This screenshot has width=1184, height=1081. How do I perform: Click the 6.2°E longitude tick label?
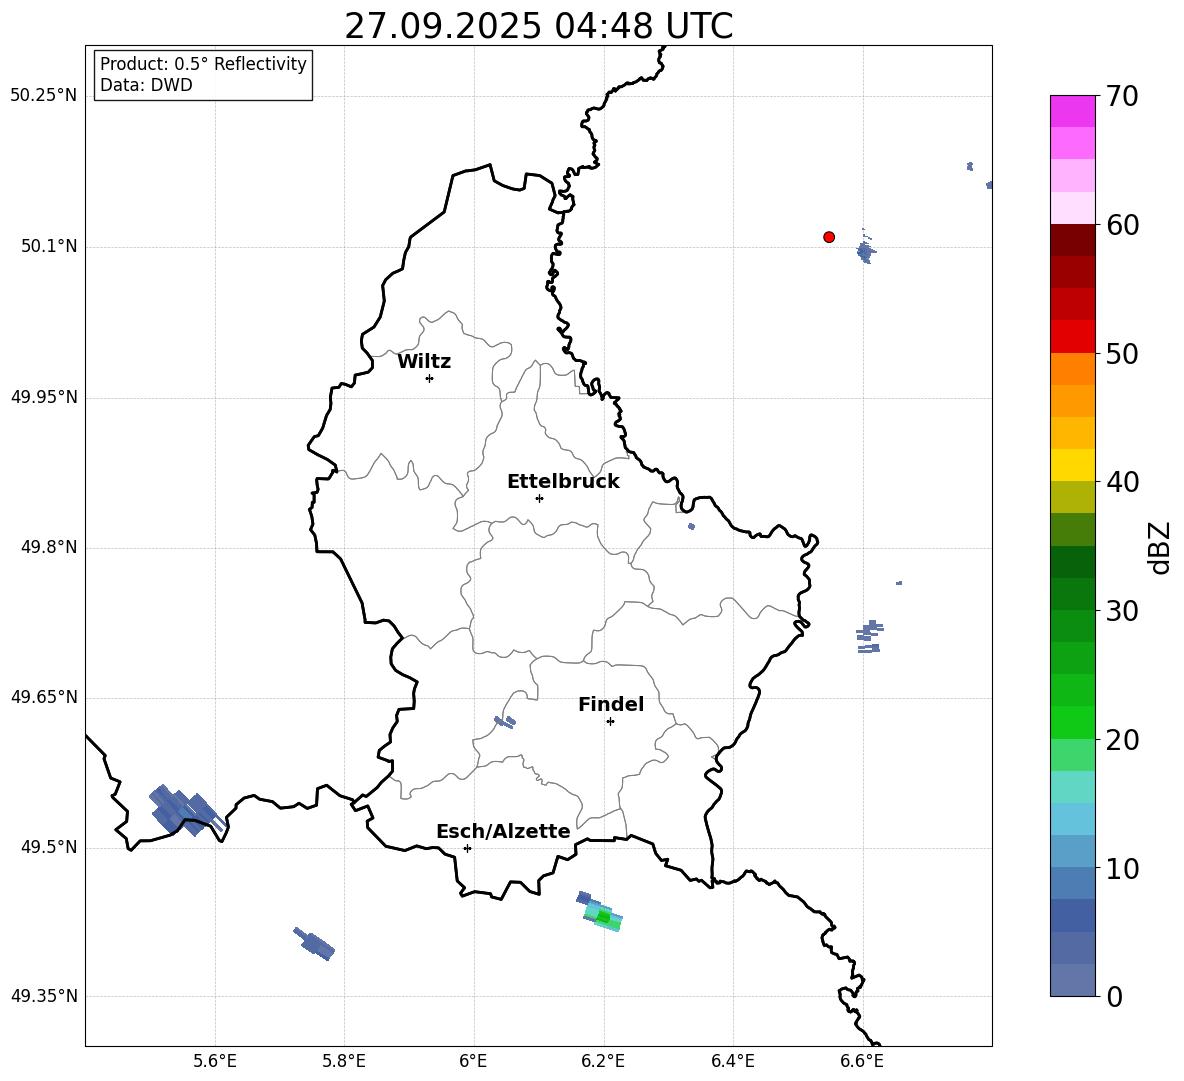pyautogui.click(x=603, y=1061)
